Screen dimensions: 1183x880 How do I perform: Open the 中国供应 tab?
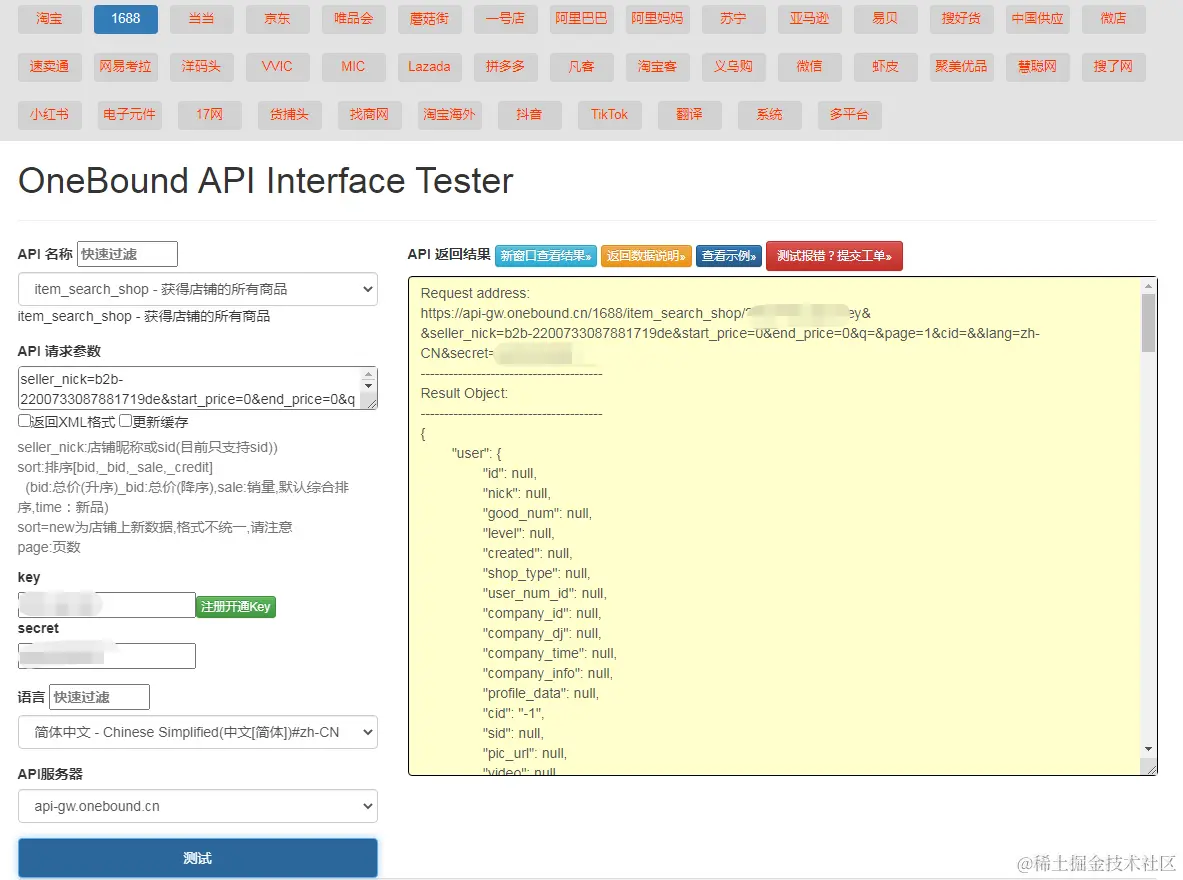pyautogui.click(x=1037, y=19)
